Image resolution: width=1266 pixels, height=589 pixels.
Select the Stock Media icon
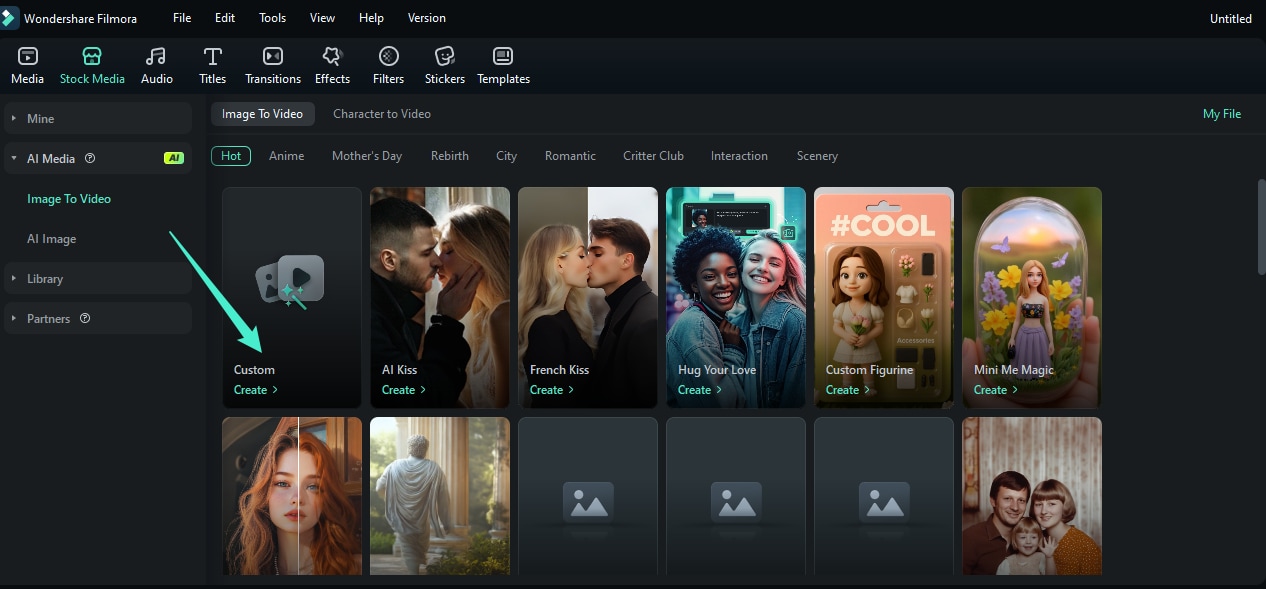(92, 57)
